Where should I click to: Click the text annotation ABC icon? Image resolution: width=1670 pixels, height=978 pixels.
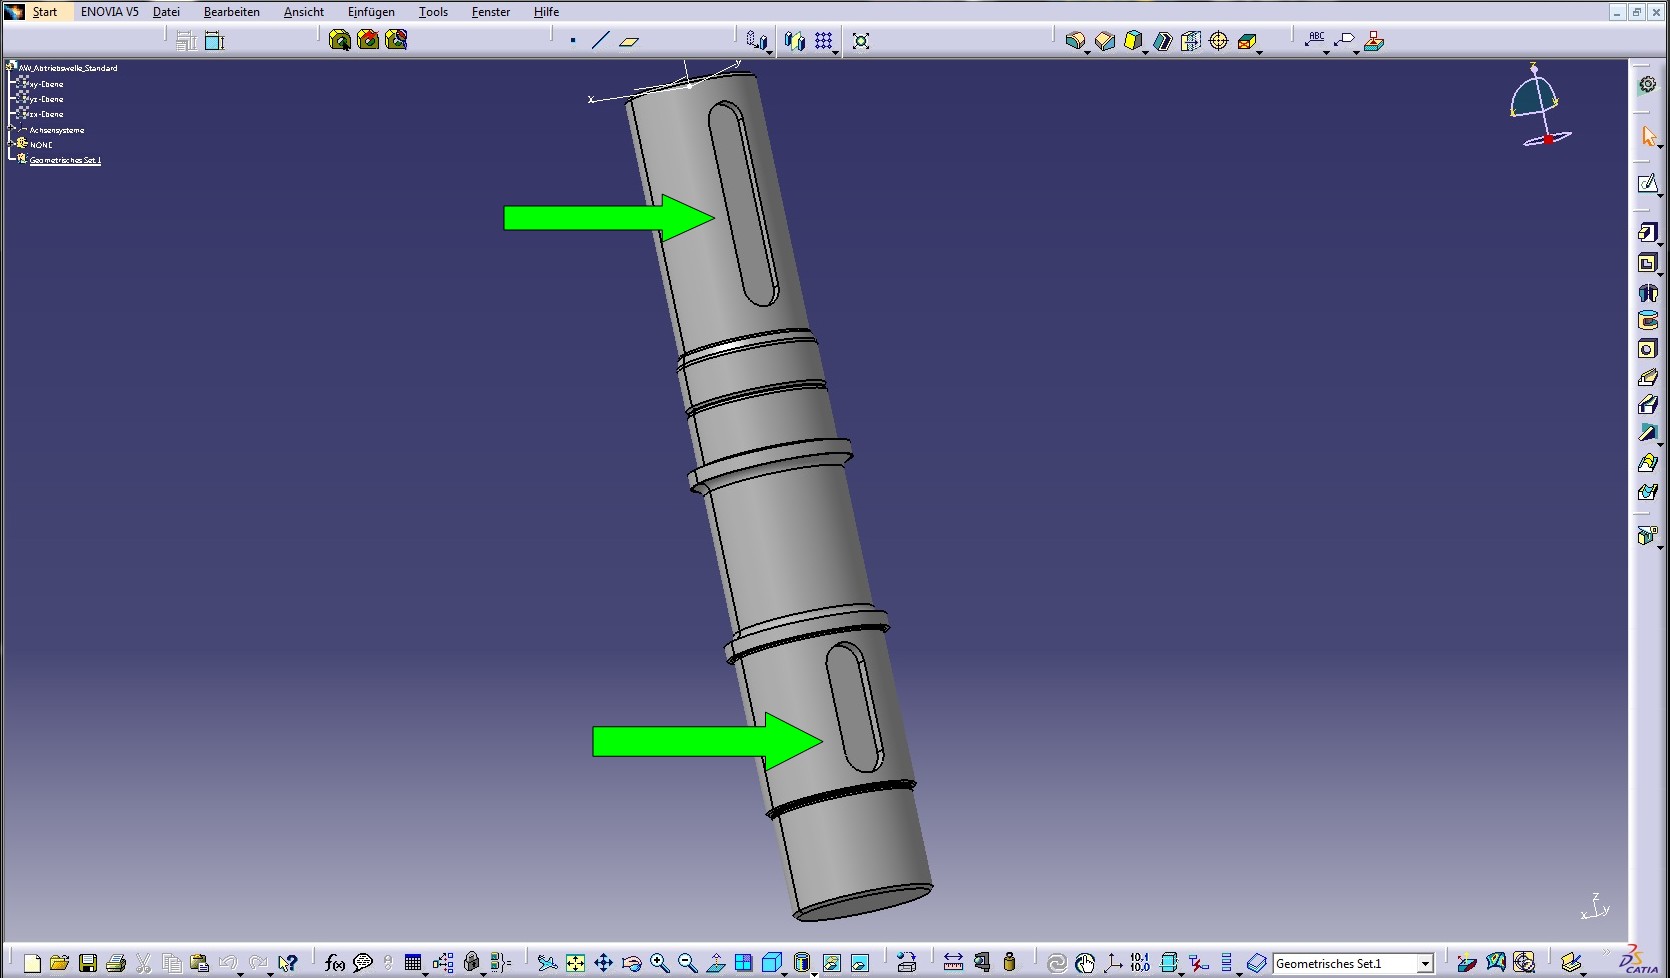1315,41
